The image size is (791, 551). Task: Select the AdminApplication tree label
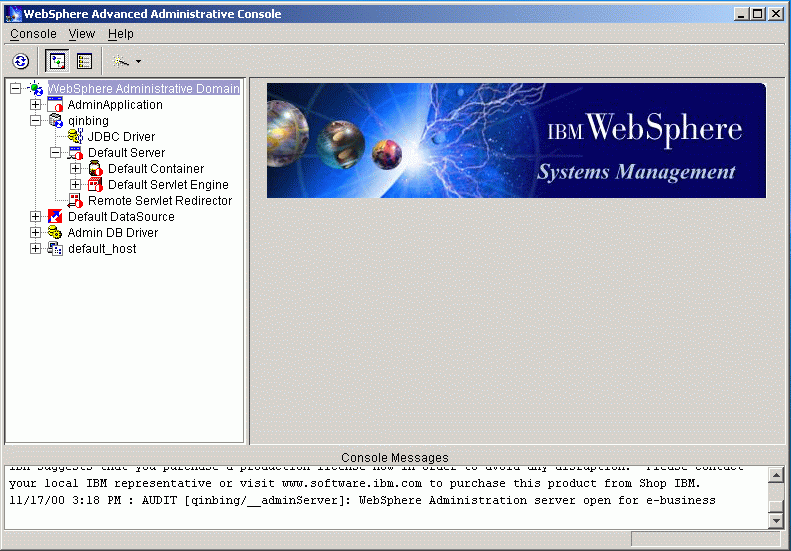[x=115, y=104]
